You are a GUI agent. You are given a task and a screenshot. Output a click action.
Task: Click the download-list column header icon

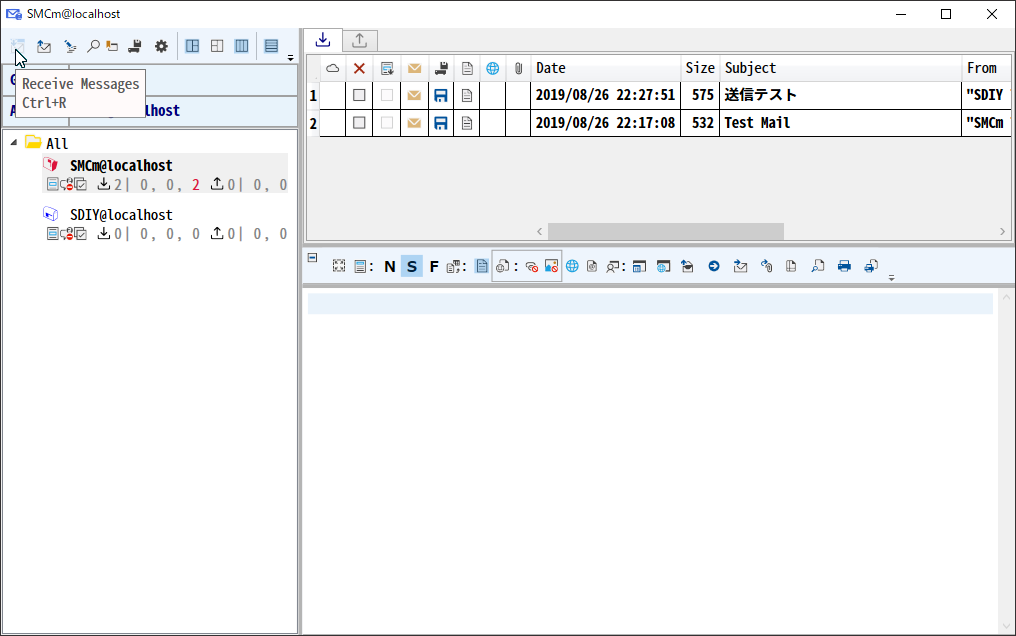[x=387, y=68]
